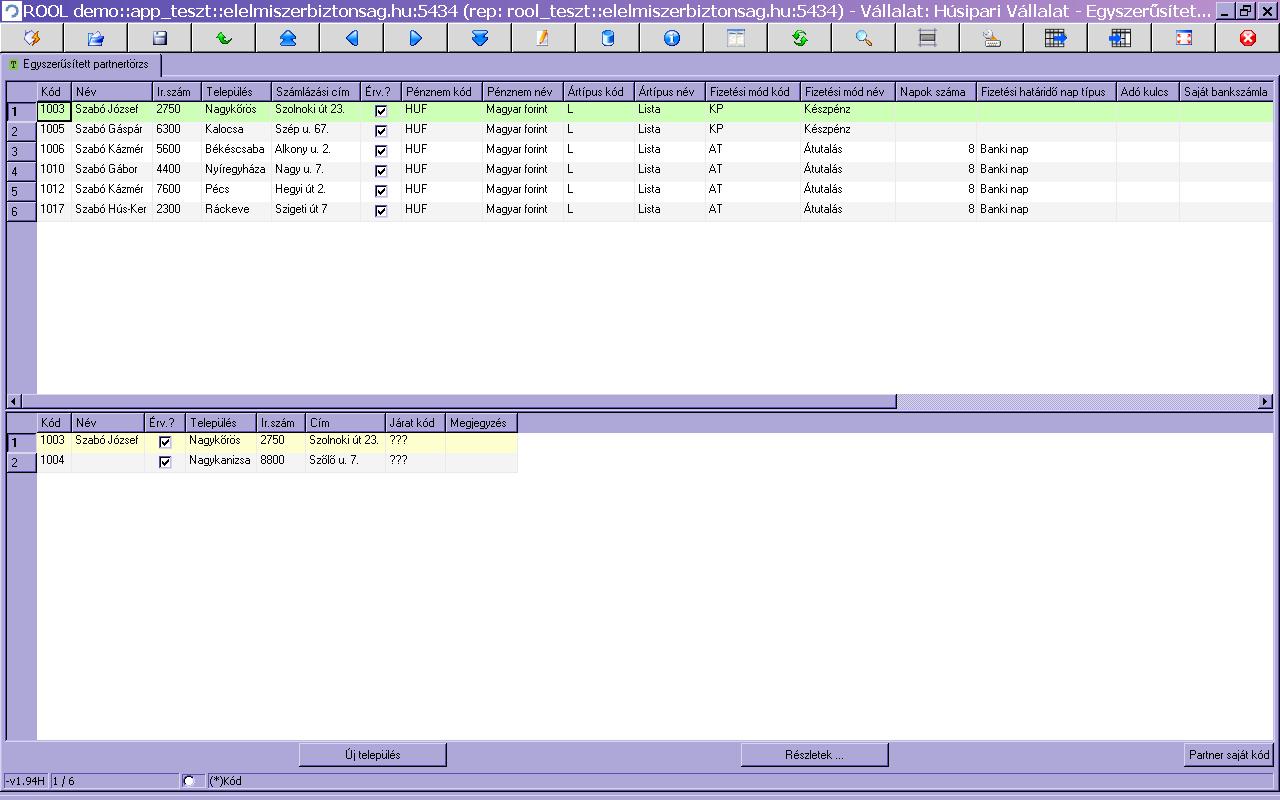1280x800 pixels.
Task: Toggle Érv. checkbox in Nagykanizsa row
Action: [x=165, y=462]
